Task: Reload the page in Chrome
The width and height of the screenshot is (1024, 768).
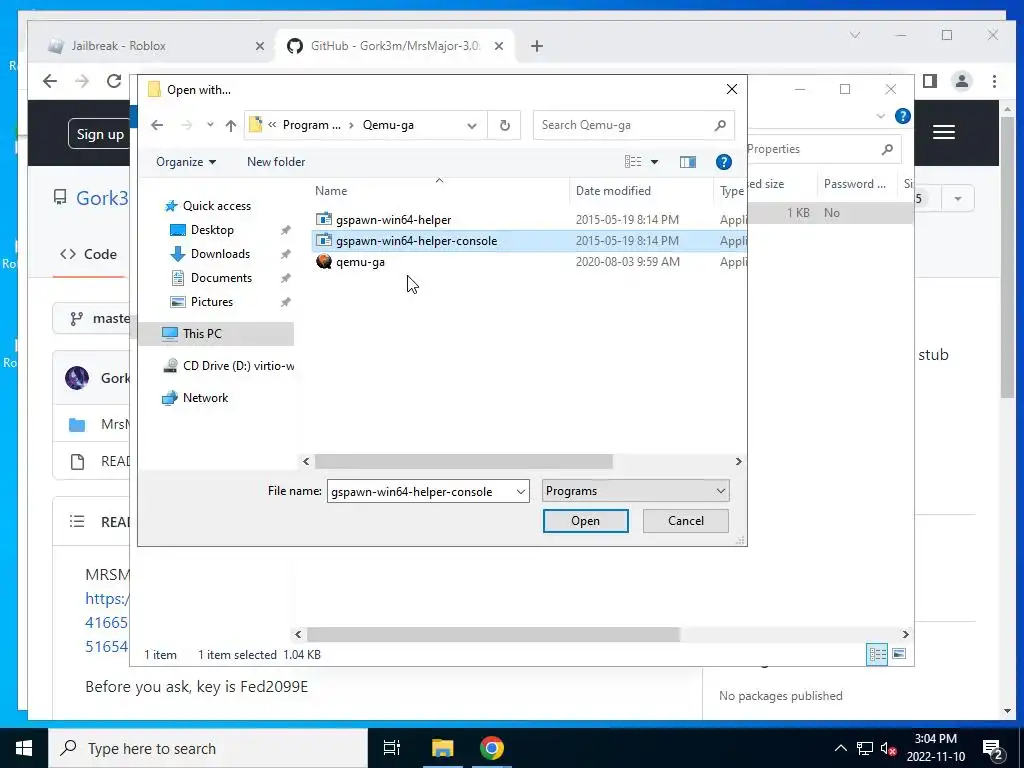Action: click(114, 81)
